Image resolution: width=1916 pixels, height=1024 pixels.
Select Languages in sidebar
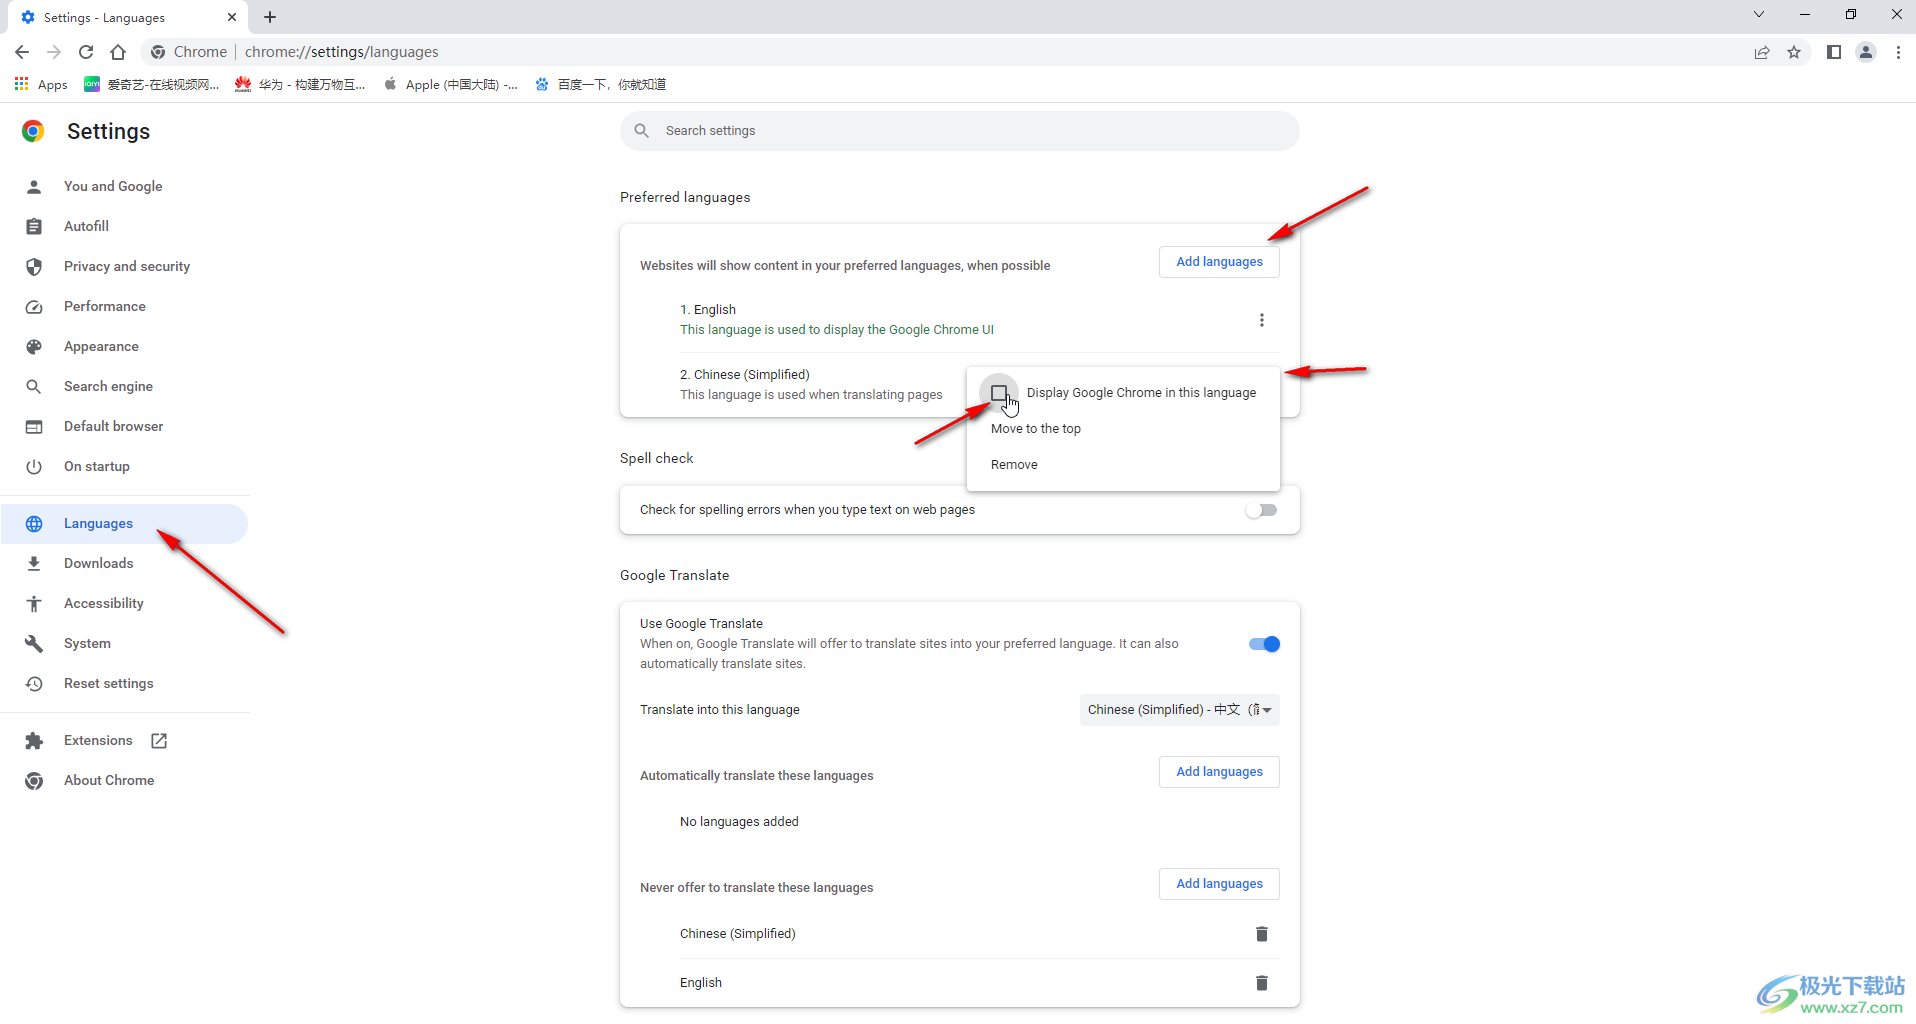tap(125, 524)
